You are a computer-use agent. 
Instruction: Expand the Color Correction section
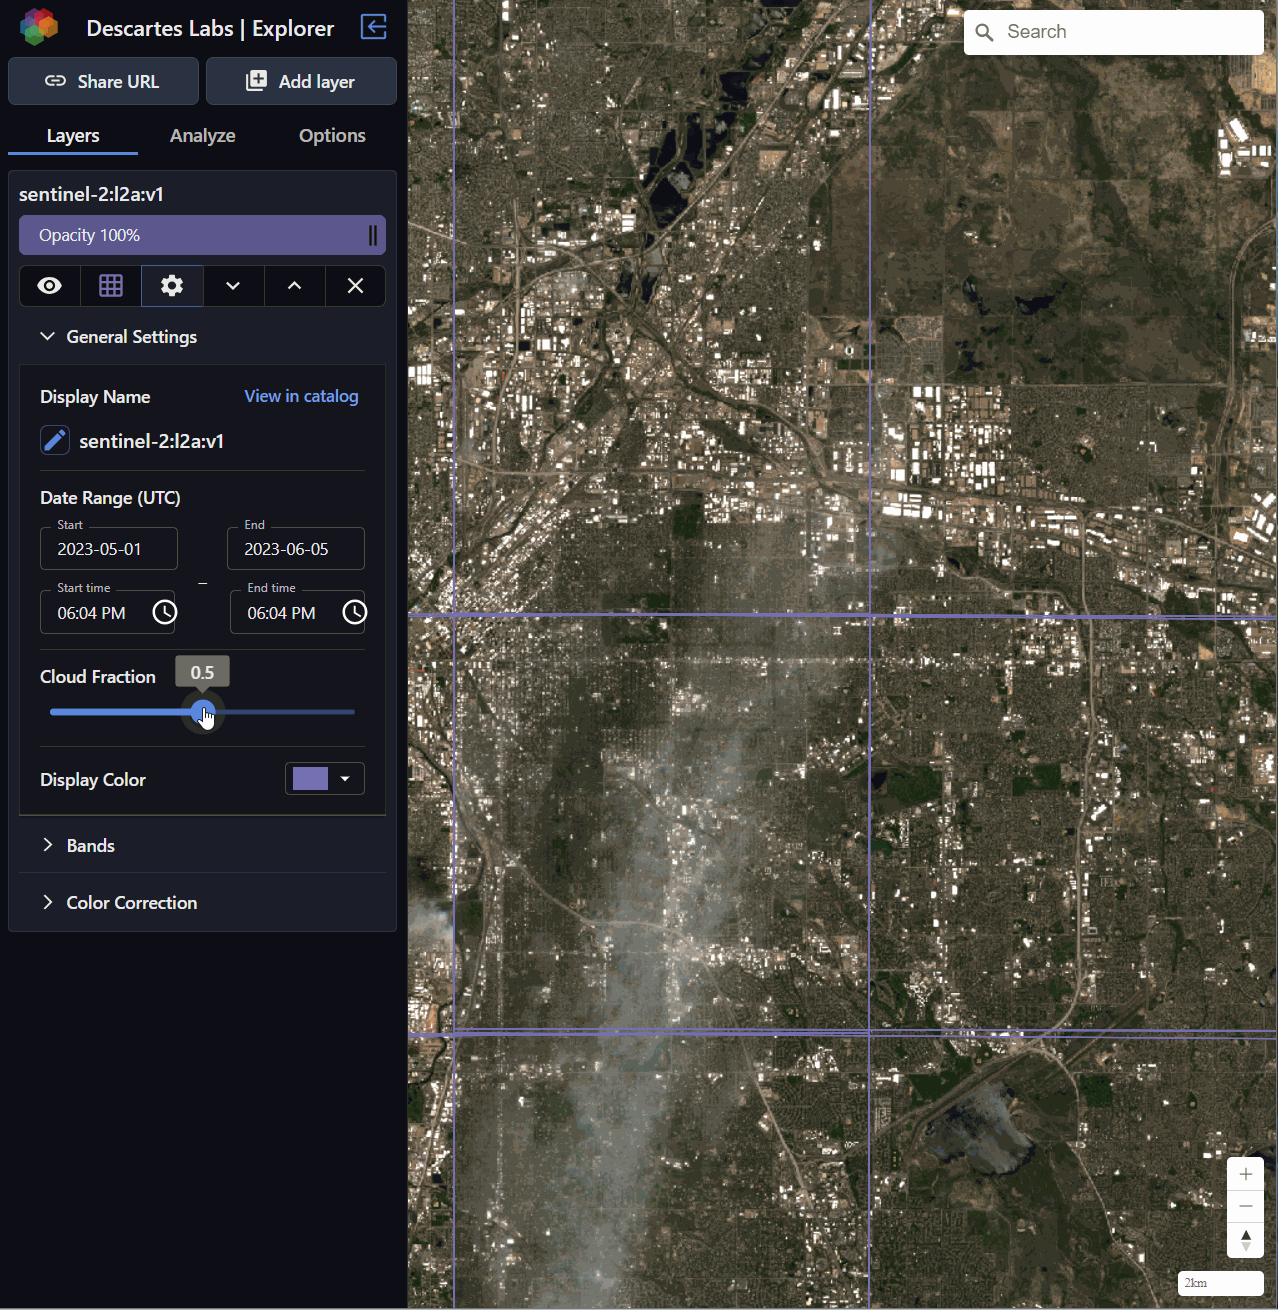pyautogui.click(x=47, y=903)
